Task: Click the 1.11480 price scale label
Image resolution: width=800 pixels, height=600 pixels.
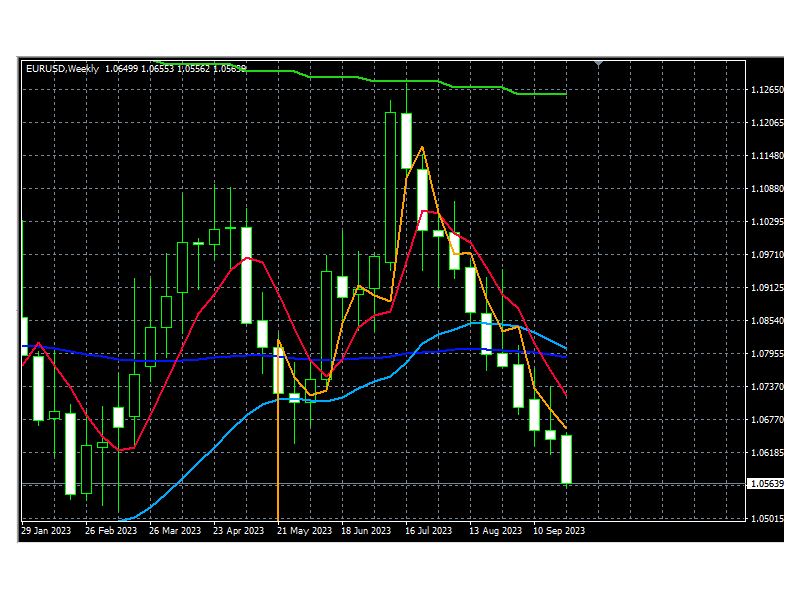Action: (x=767, y=156)
